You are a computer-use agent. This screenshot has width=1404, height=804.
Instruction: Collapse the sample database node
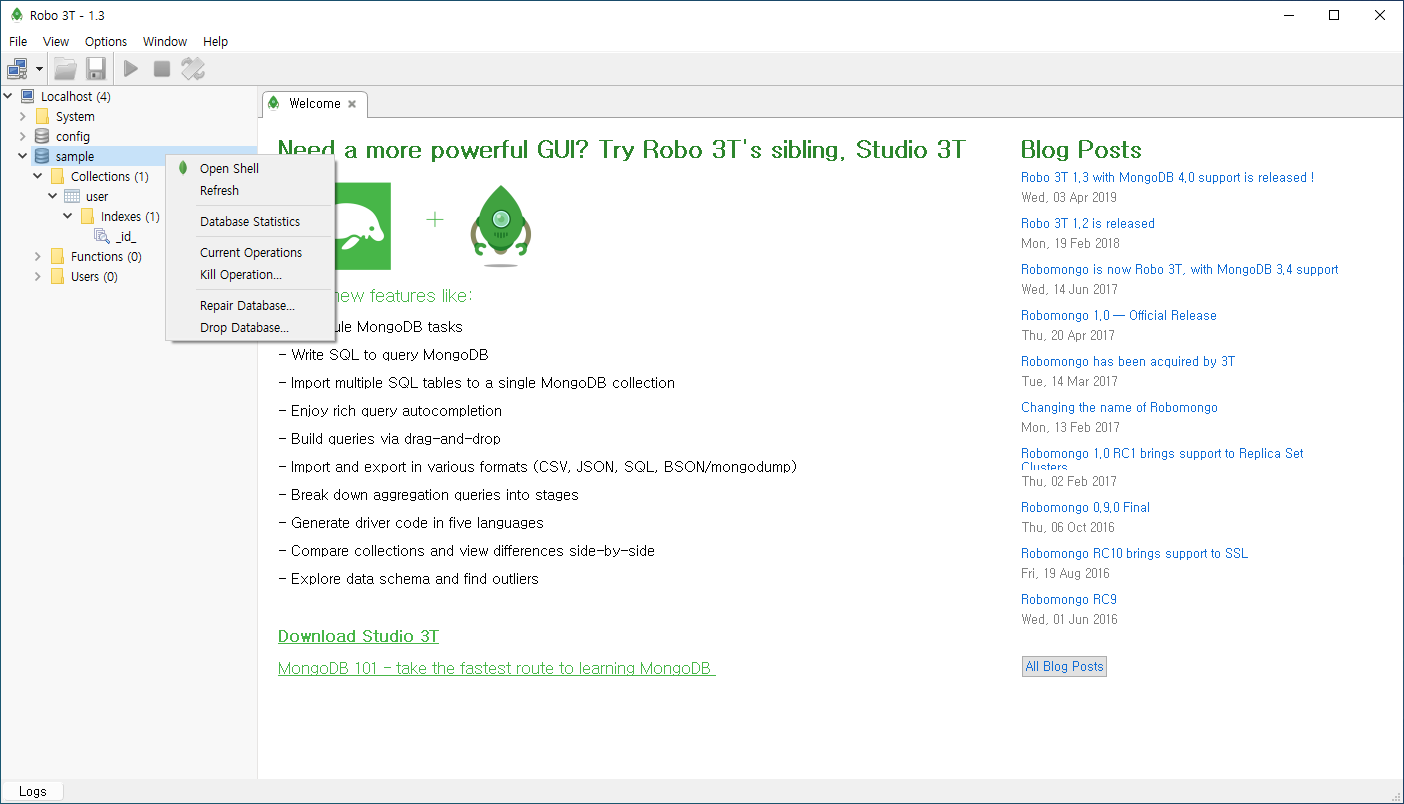click(23, 156)
